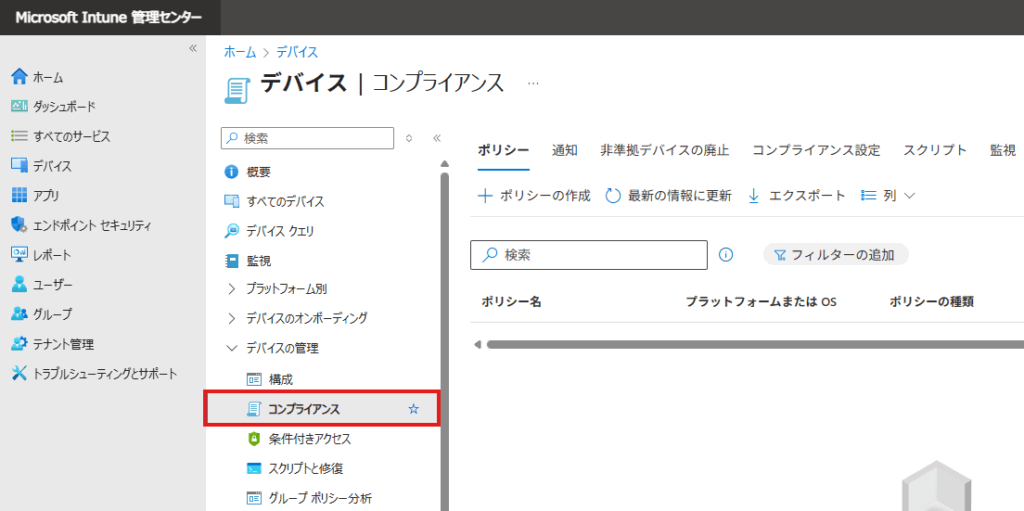Click the スクリプトと修復 terminal icon

[x=253, y=469]
